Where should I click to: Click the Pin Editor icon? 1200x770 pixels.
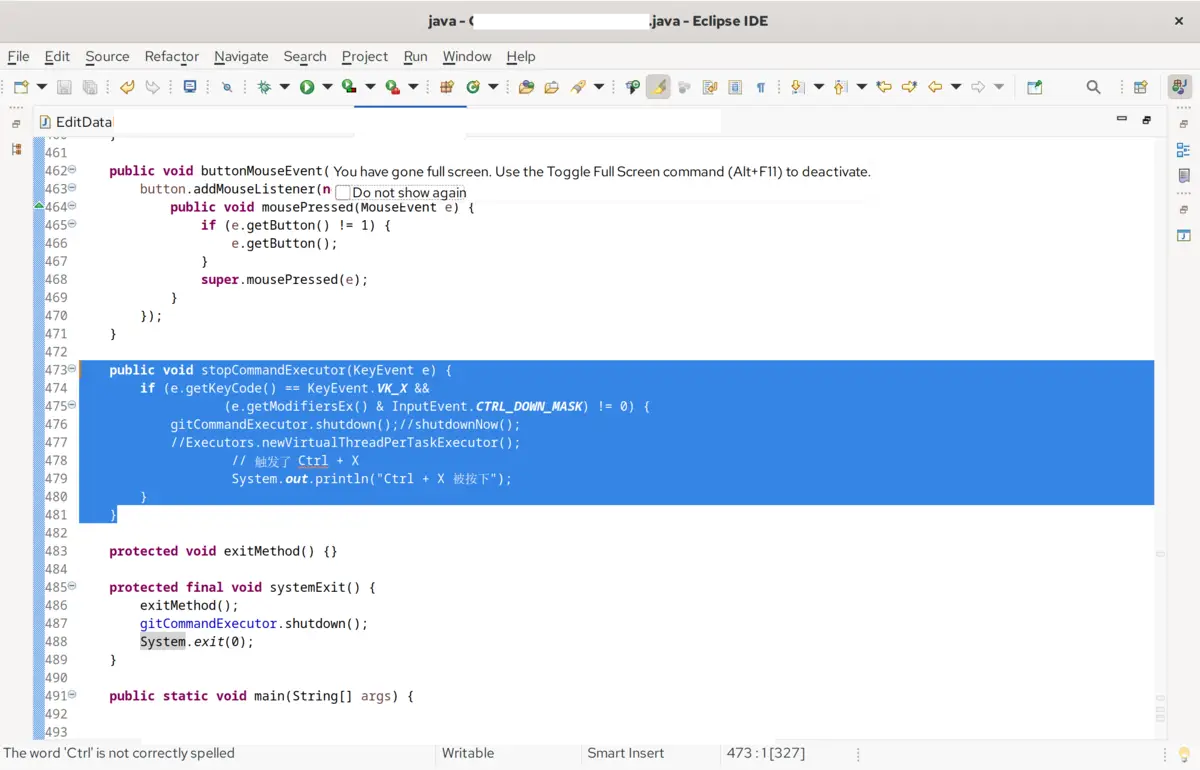click(x=1035, y=87)
